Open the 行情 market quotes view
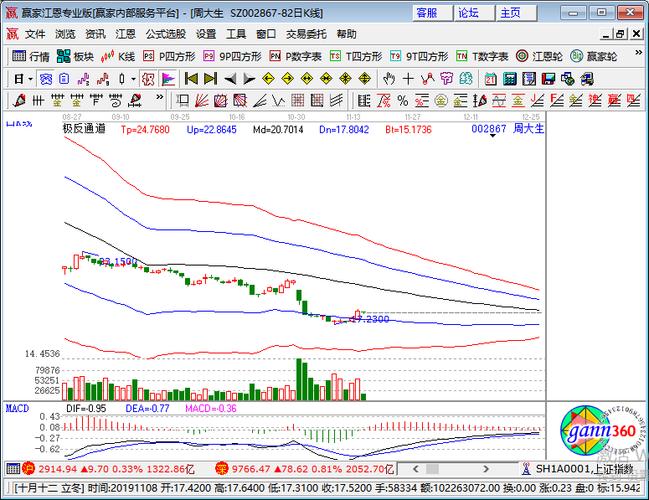Viewport: 649px width, 500px height. point(31,56)
